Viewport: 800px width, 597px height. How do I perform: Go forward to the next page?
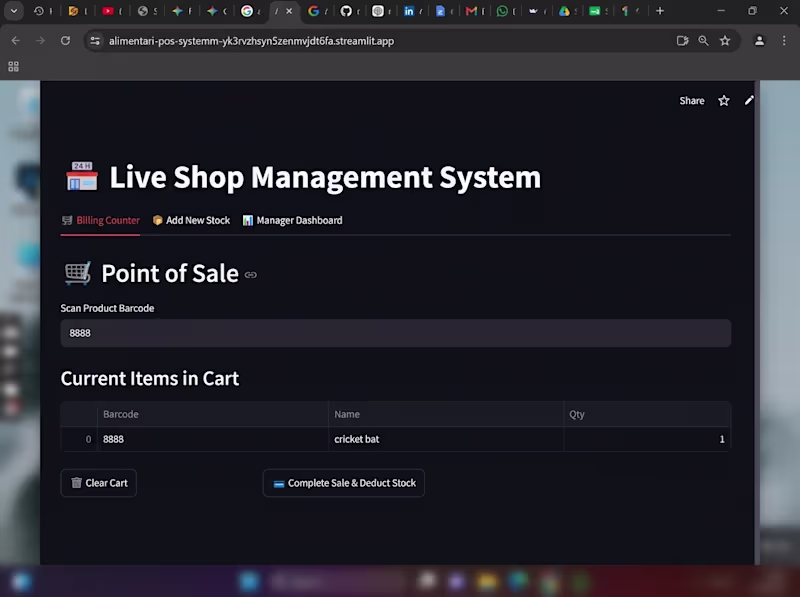40,41
